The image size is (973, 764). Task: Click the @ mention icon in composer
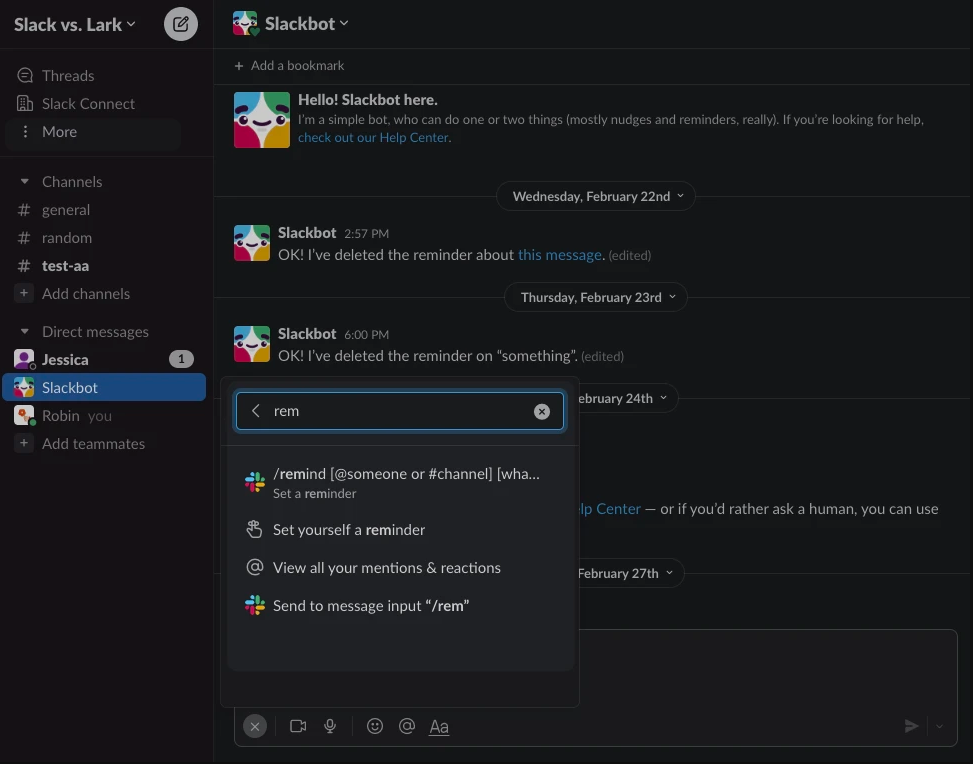[x=407, y=726]
